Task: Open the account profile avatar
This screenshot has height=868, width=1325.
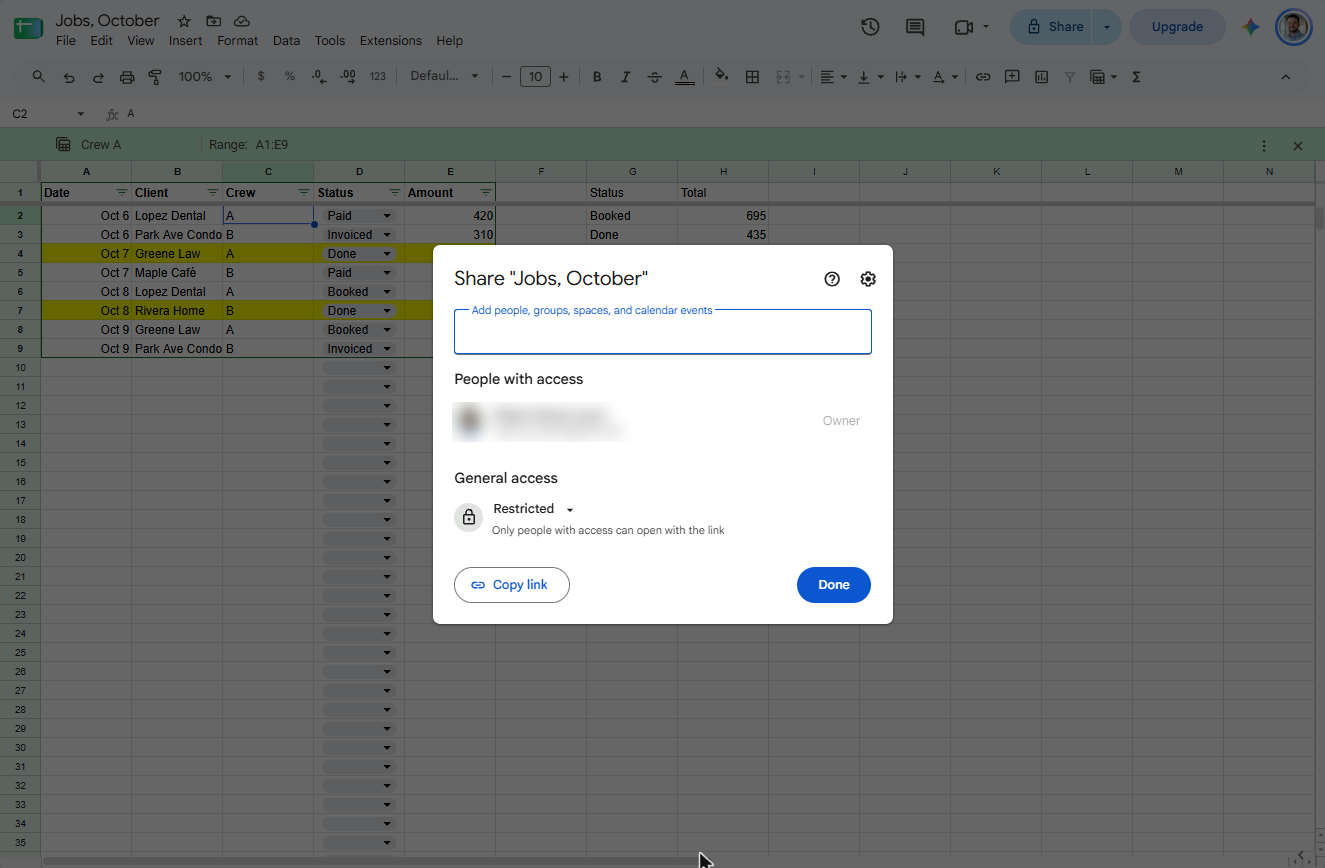Action: pyautogui.click(x=1293, y=27)
